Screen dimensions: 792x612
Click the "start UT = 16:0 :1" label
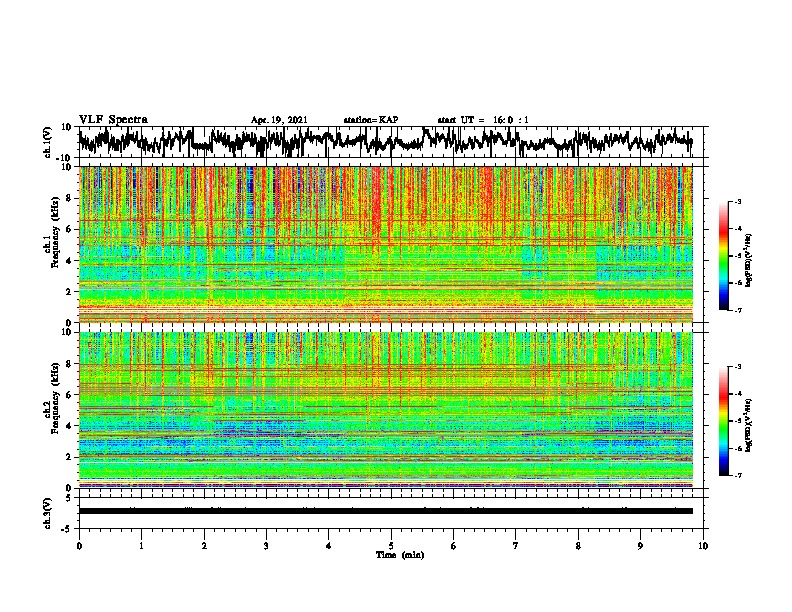pos(483,120)
